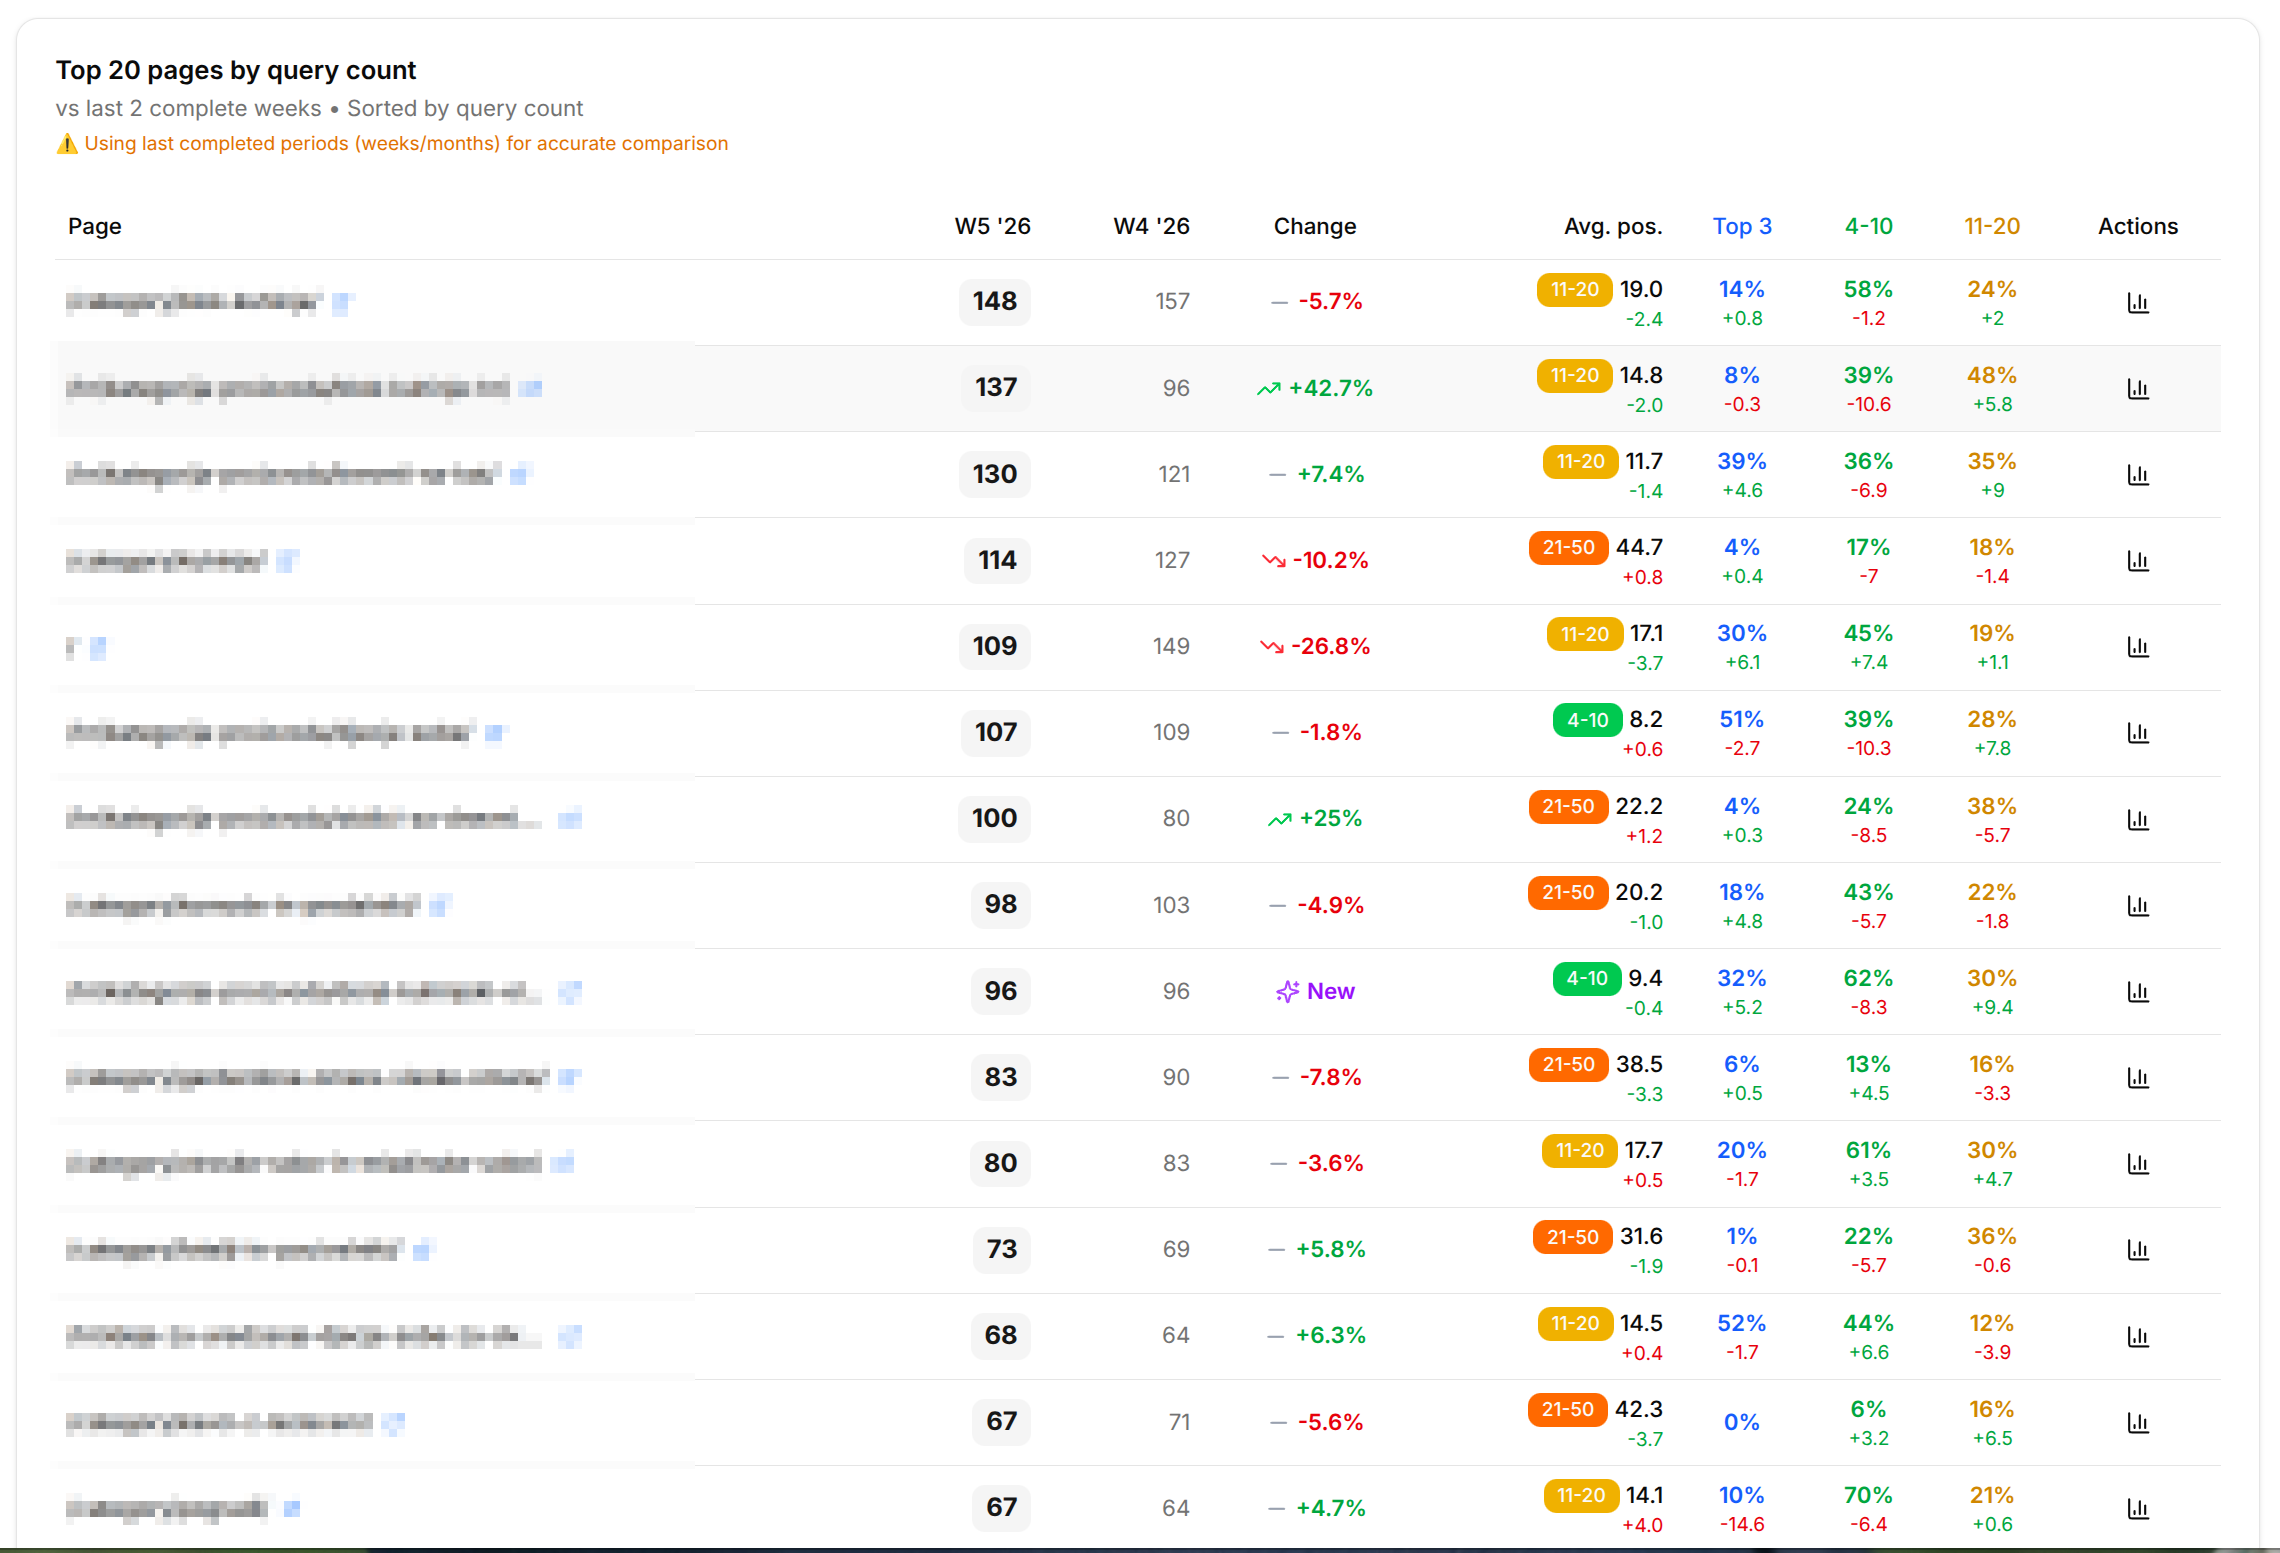Click the yellow 11-20 badge in the first row
Image resolution: width=2280 pixels, height=1553 pixels.
[1573, 289]
